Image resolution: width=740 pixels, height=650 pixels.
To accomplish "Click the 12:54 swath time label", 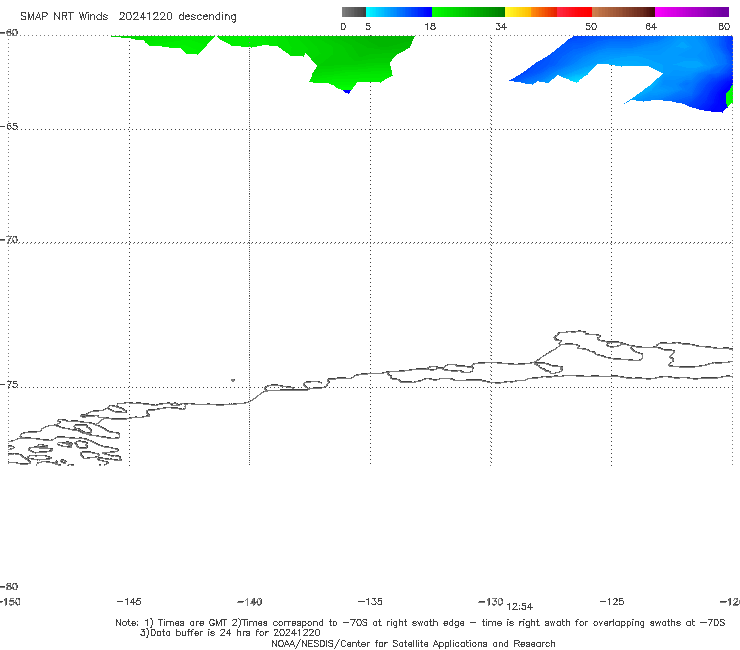I will 520,607.
